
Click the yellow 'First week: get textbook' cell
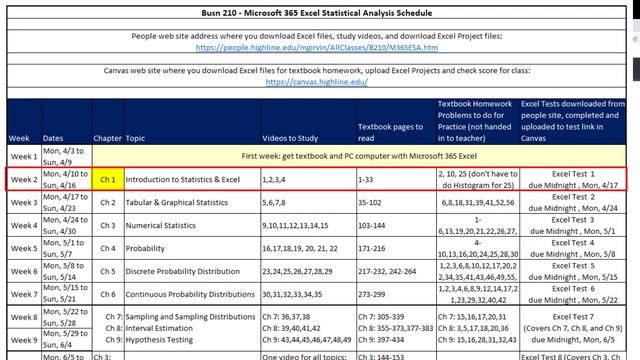[x=359, y=156]
